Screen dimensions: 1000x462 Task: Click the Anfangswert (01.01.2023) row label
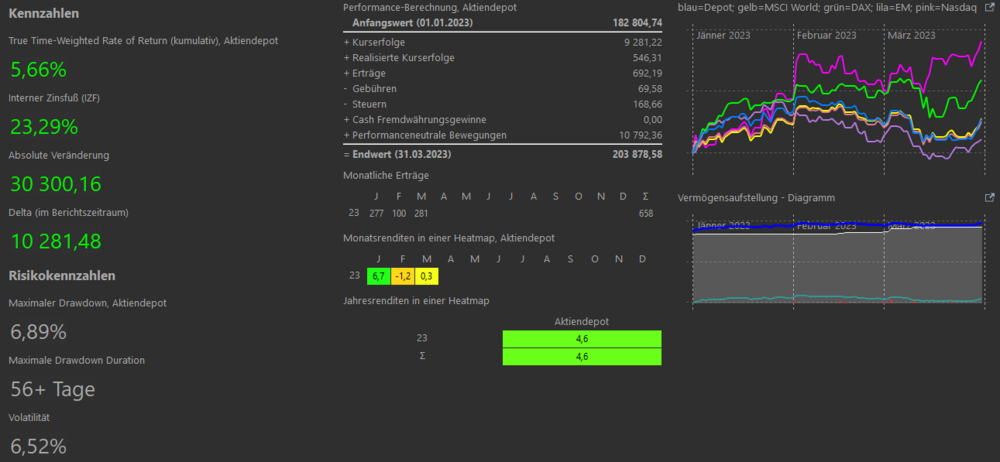coord(413,22)
